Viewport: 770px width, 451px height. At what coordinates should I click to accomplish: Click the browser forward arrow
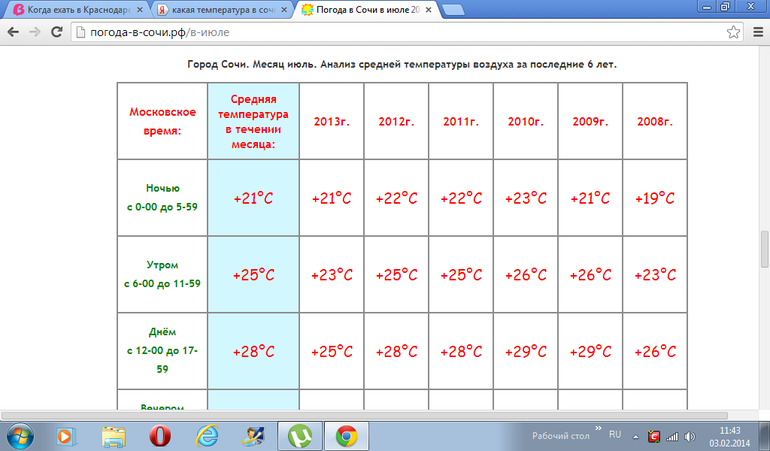pyautogui.click(x=36, y=31)
